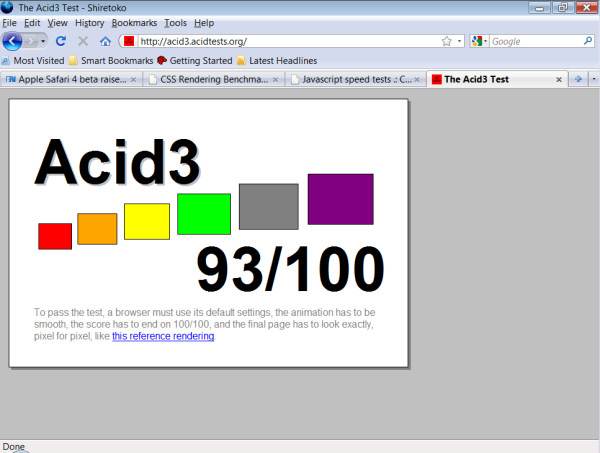The image size is (600, 453).
Task: Open the History menu
Action: [x=90, y=23]
